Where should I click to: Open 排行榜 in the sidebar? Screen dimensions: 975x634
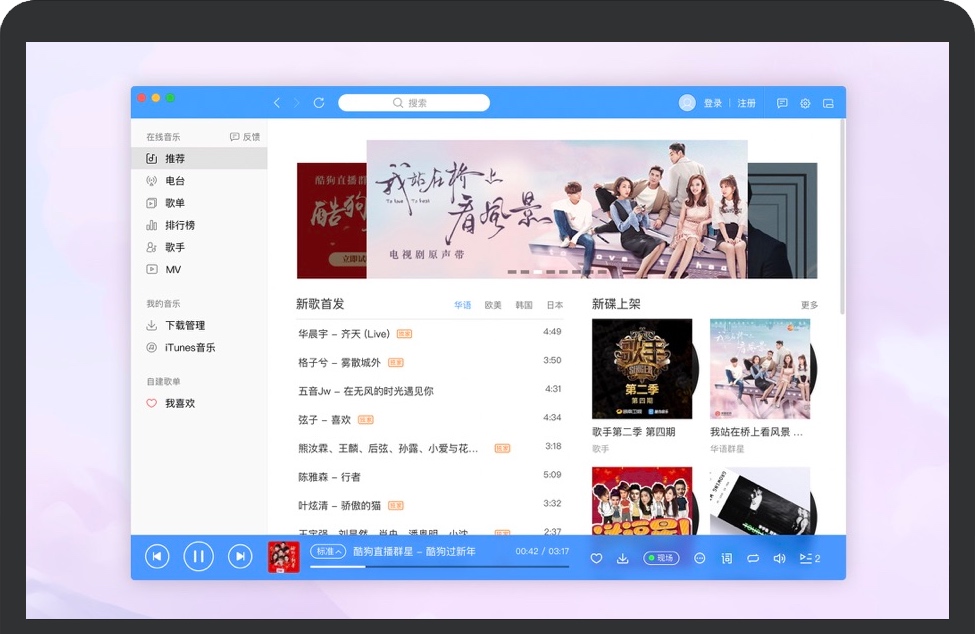tap(180, 225)
